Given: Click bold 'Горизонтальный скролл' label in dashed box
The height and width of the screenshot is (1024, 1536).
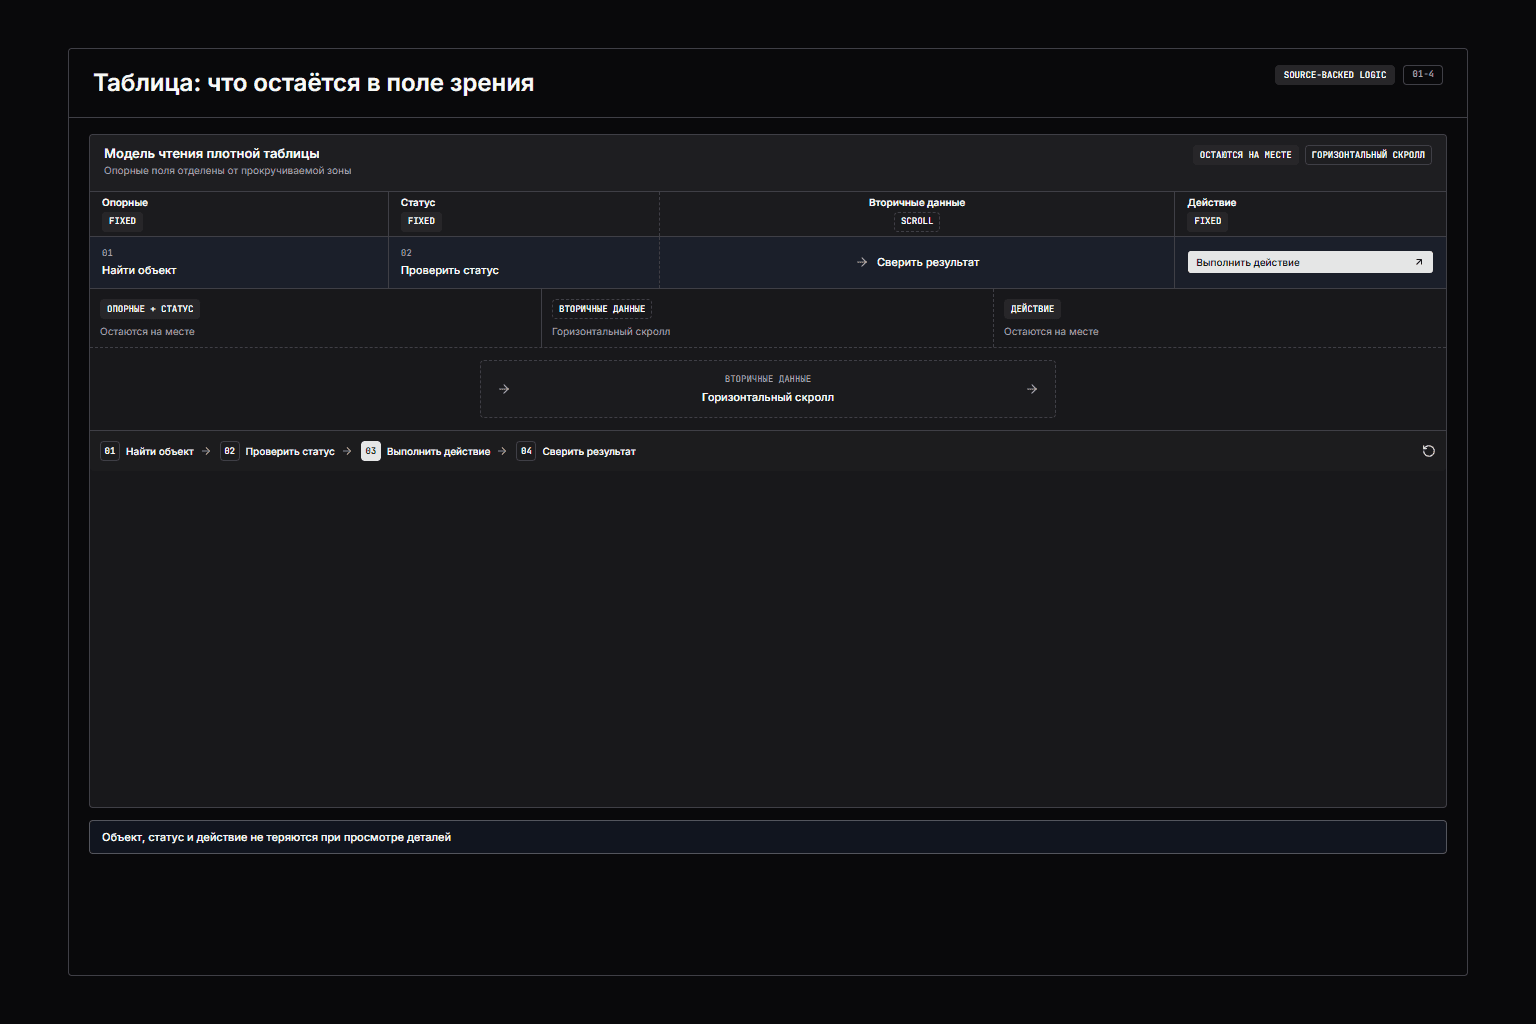Looking at the screenshot, I should point(768,397).
